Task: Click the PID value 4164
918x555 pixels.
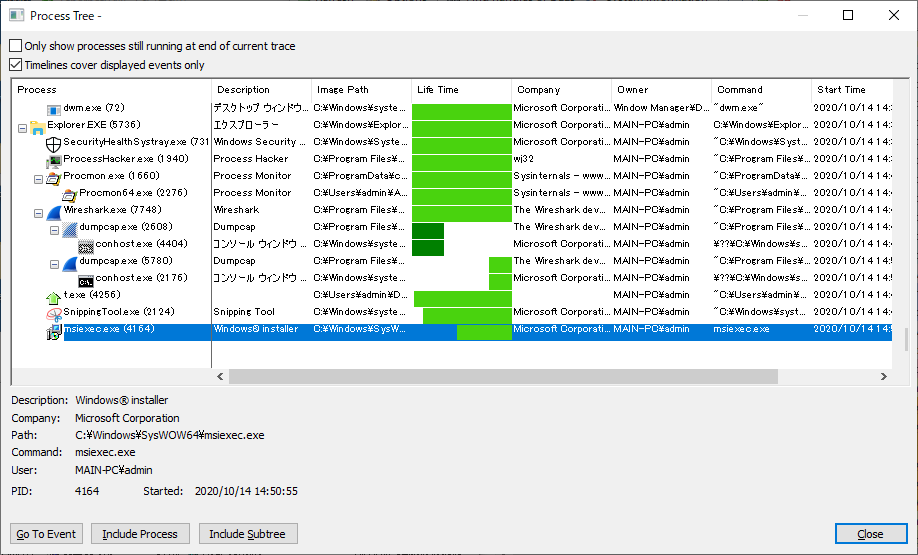Action: (87, 491)
